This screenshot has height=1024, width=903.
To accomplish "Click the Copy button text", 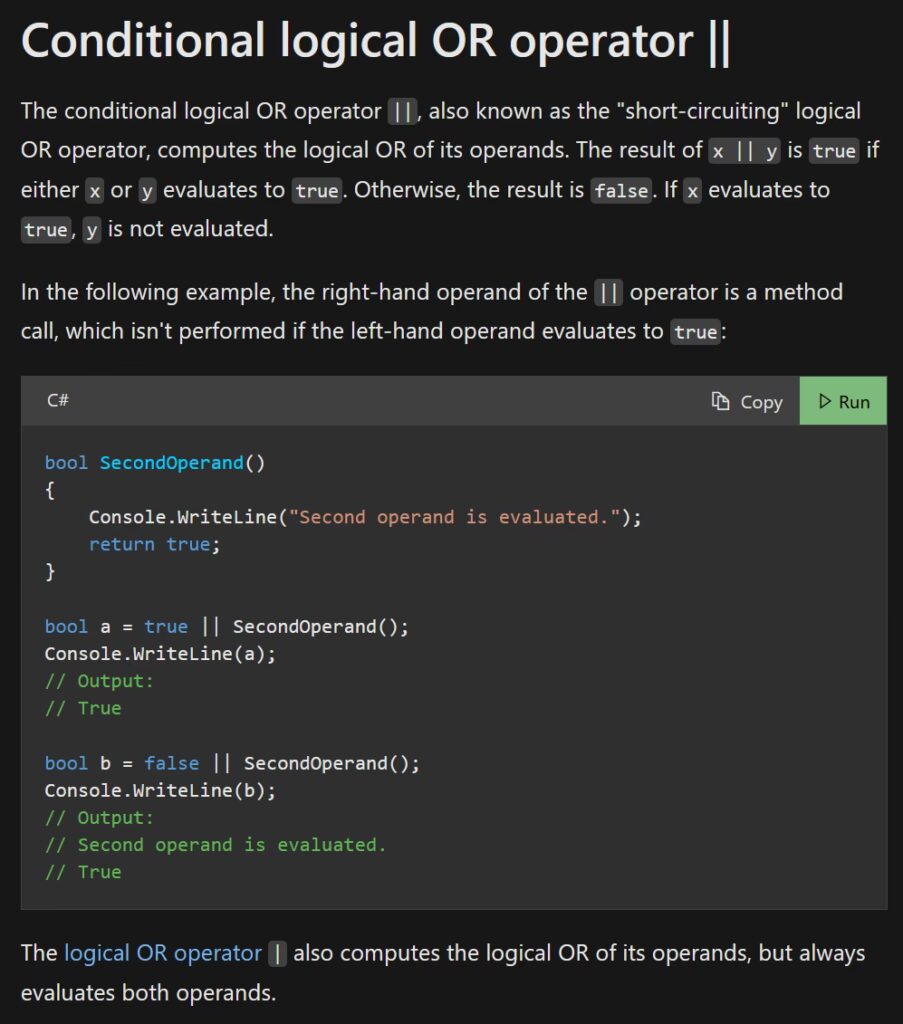I will point(761,402).
